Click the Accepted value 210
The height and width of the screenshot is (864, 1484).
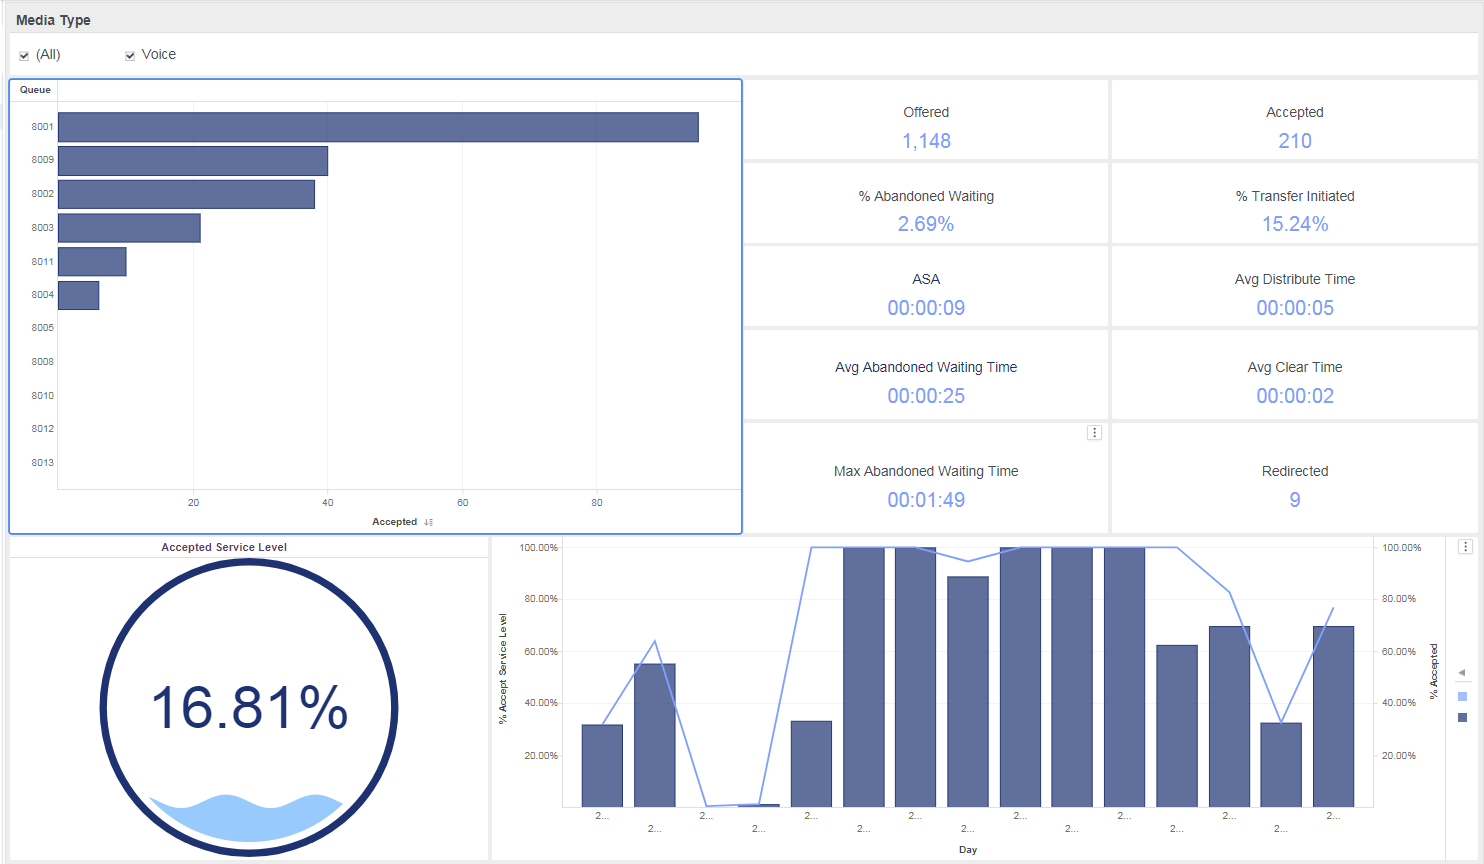[1295, 141]
